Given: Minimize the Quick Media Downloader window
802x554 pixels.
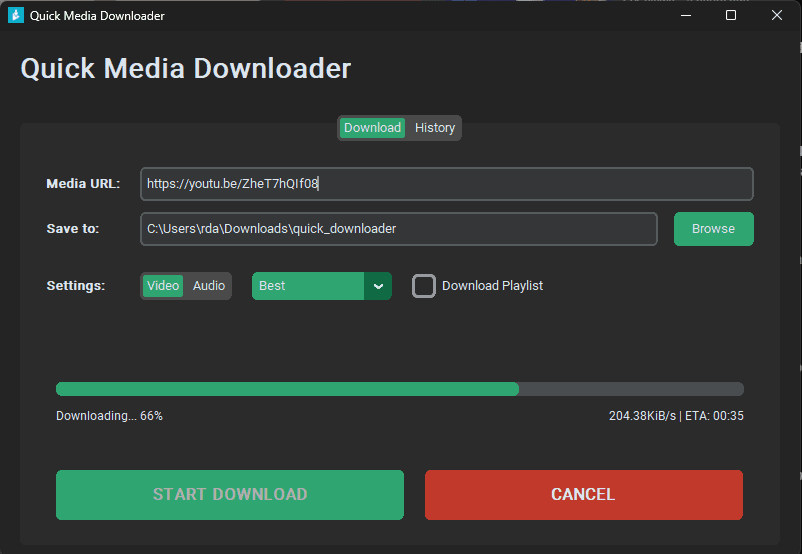Looking at the screenshot, I should click(x=686, y=15).
